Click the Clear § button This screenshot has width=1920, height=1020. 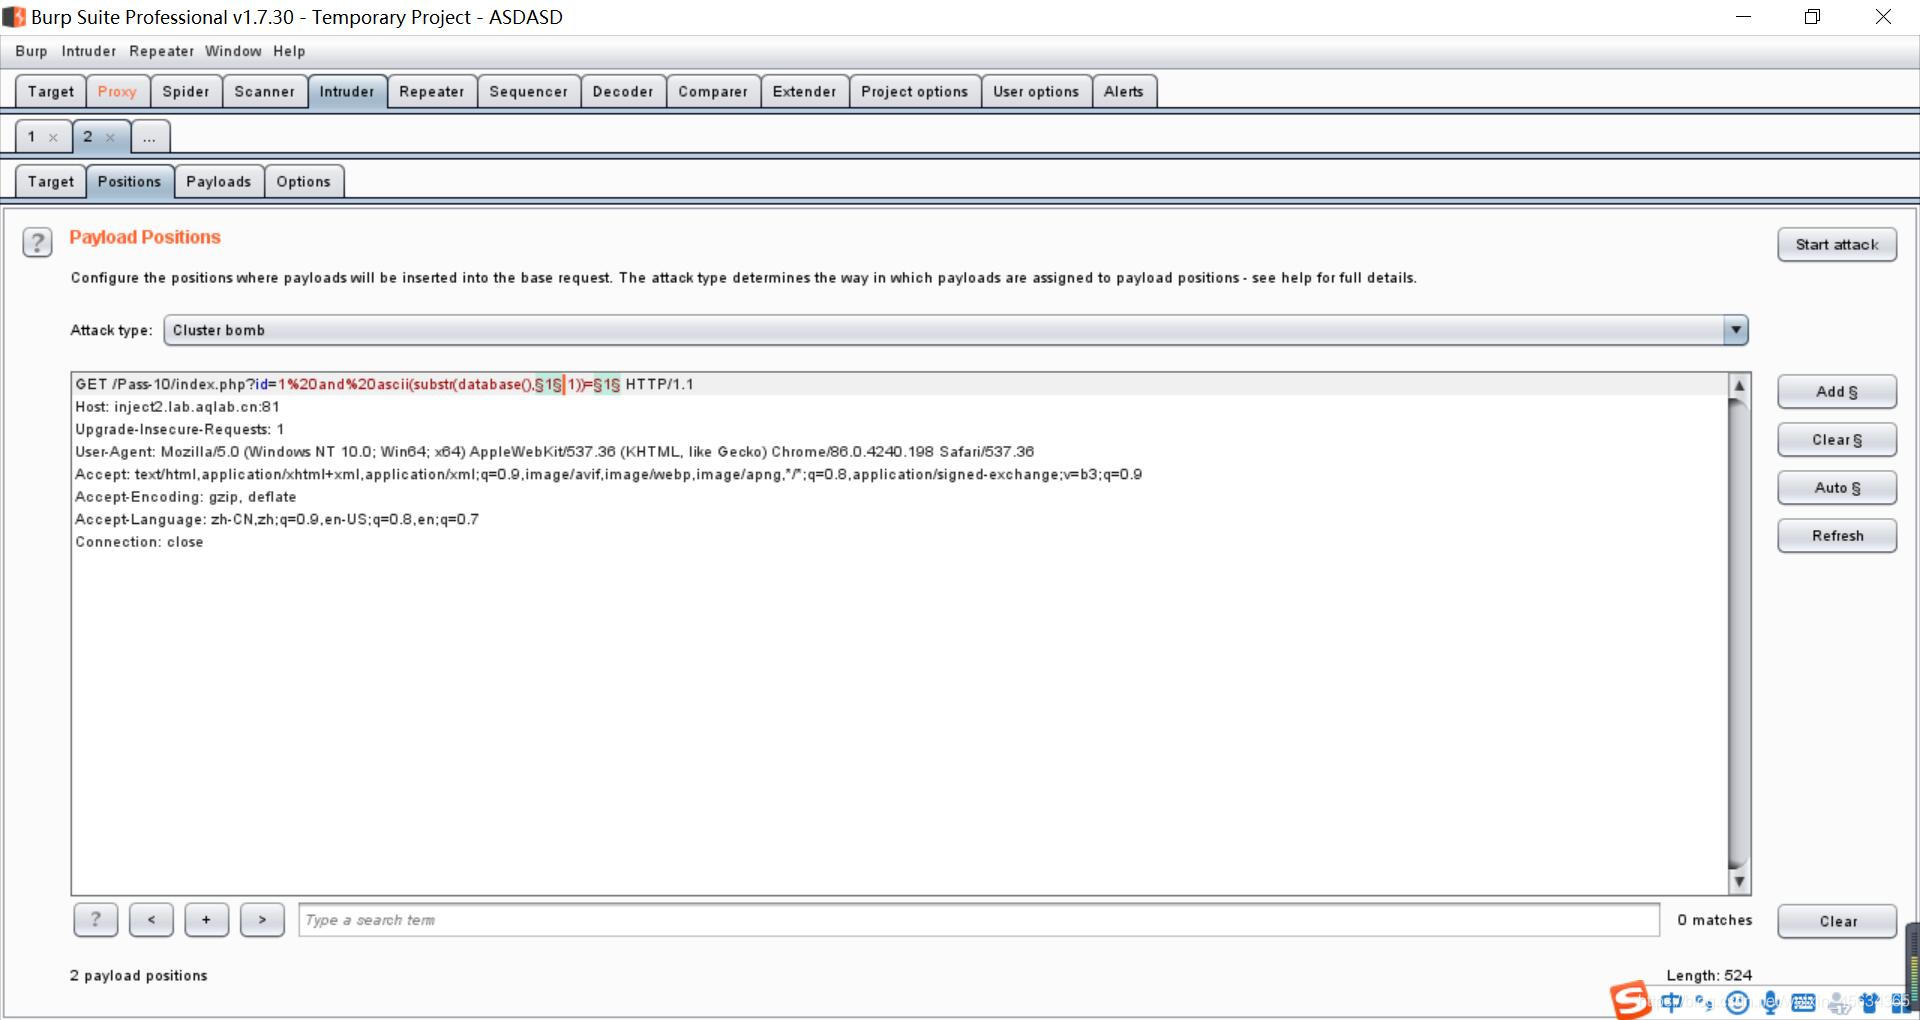[1837, 440]
